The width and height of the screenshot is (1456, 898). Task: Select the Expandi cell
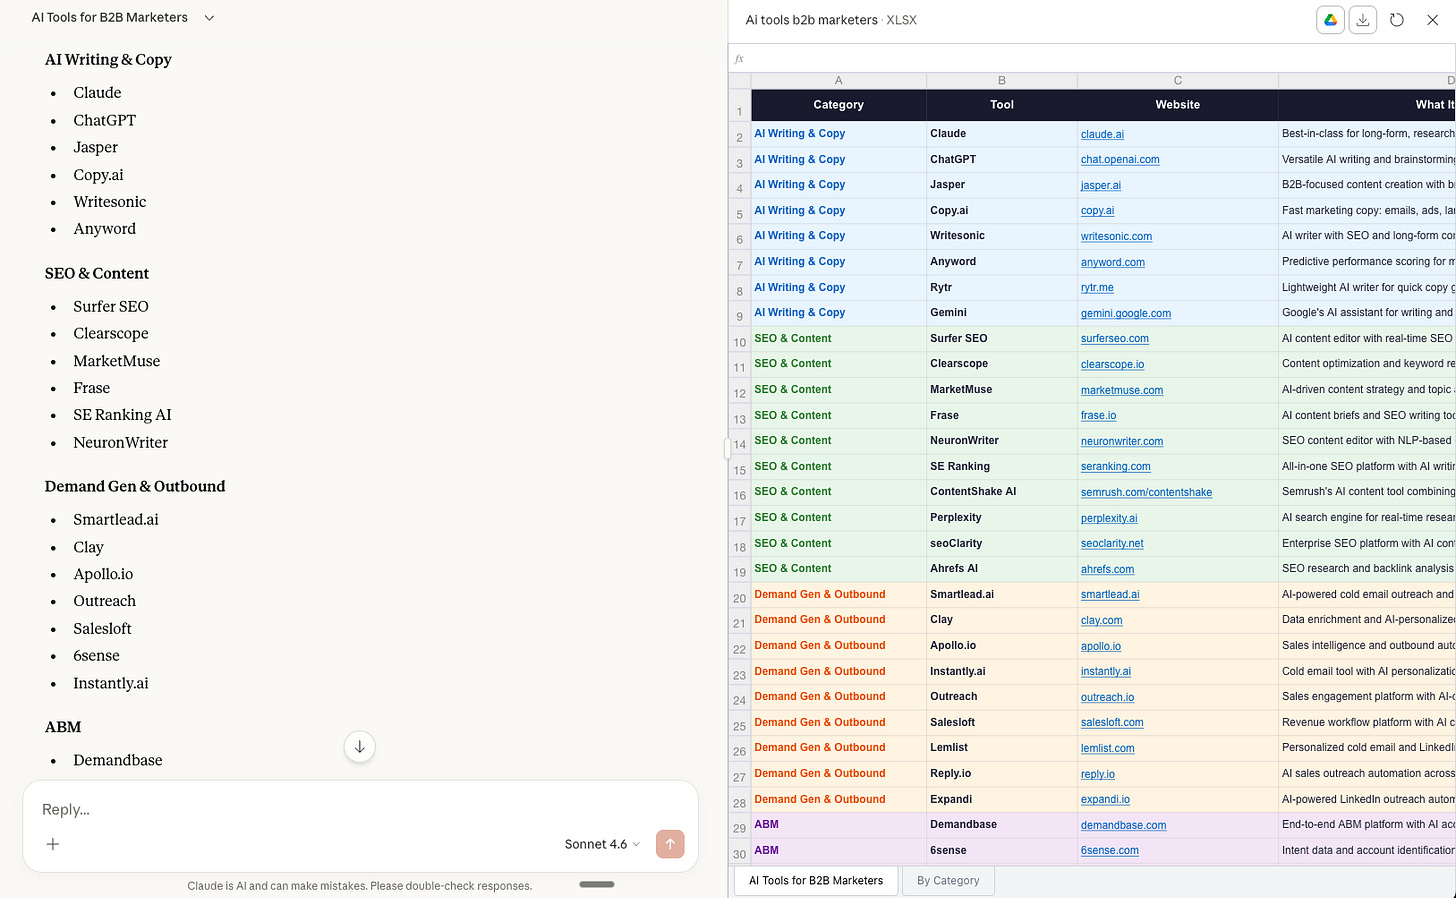click(1002, 800)
